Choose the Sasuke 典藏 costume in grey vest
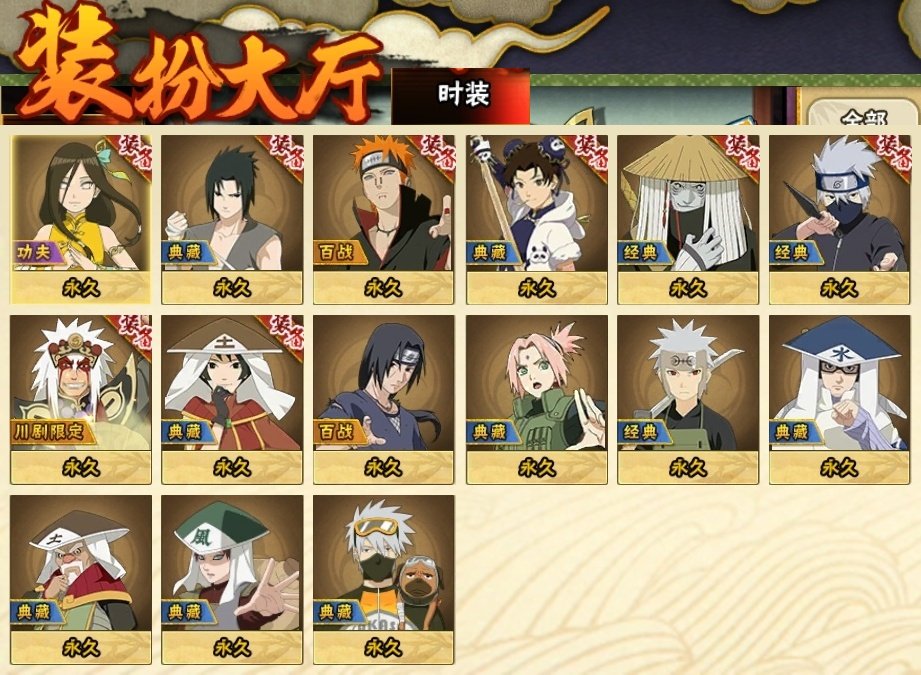Viewport: 921px width, 675px height. click(232, 219)
